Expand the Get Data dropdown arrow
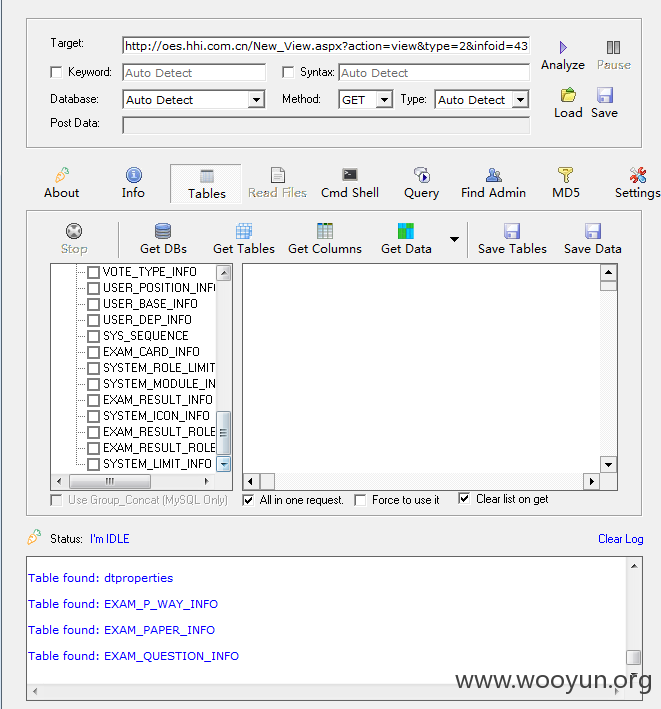661x709 pixels. 454,239
